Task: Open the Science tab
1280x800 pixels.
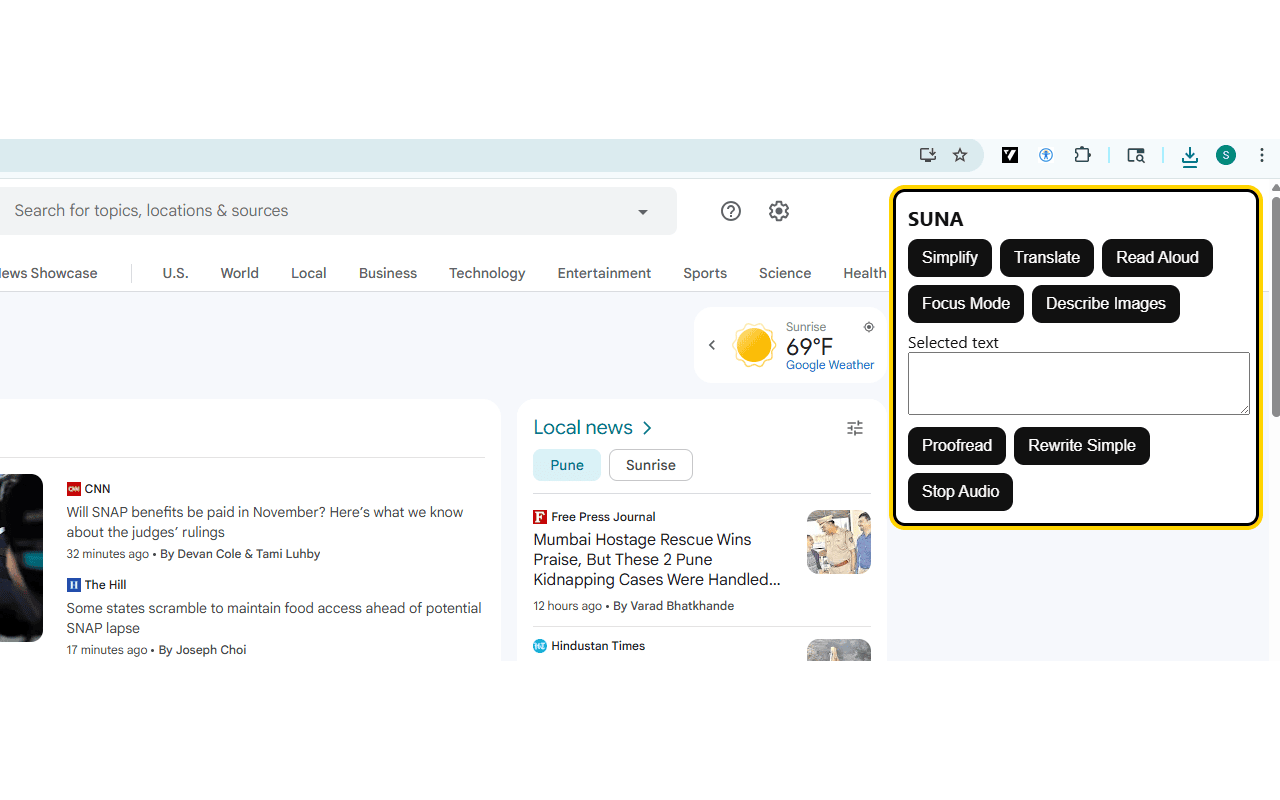Action: tap(785, 273)
